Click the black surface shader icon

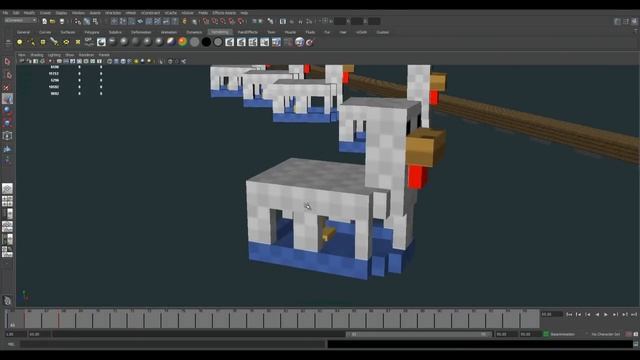coord(206,42)
